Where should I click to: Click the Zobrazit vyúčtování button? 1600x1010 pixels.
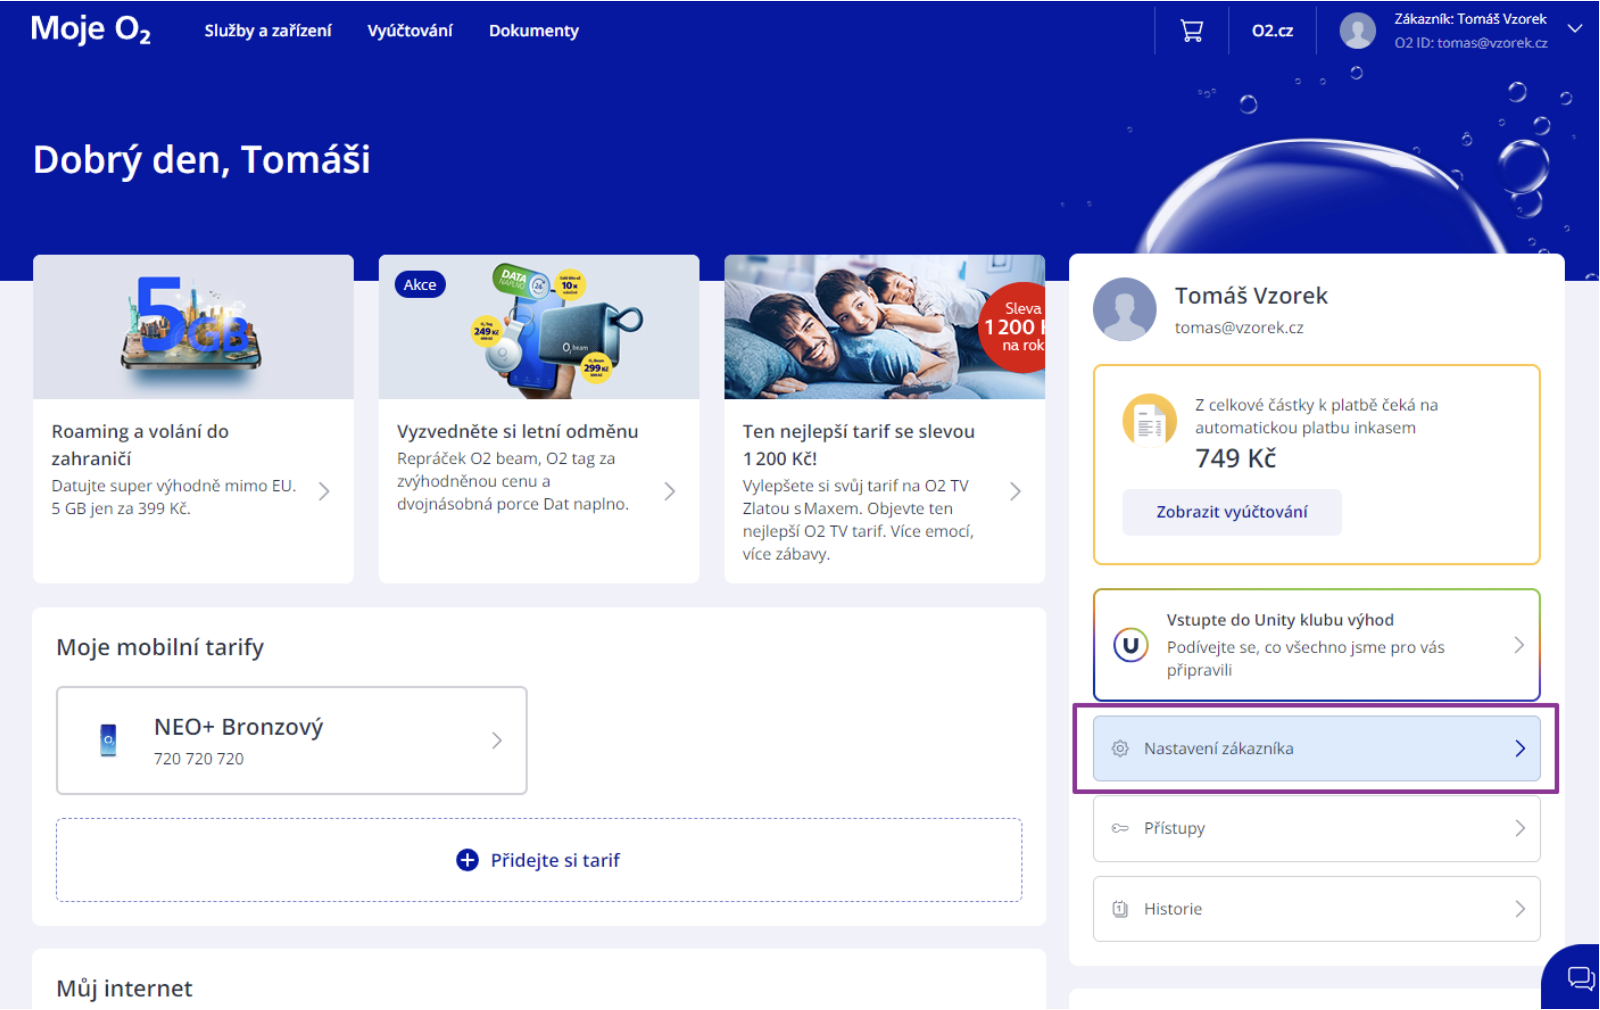(x=1231, y=512)
